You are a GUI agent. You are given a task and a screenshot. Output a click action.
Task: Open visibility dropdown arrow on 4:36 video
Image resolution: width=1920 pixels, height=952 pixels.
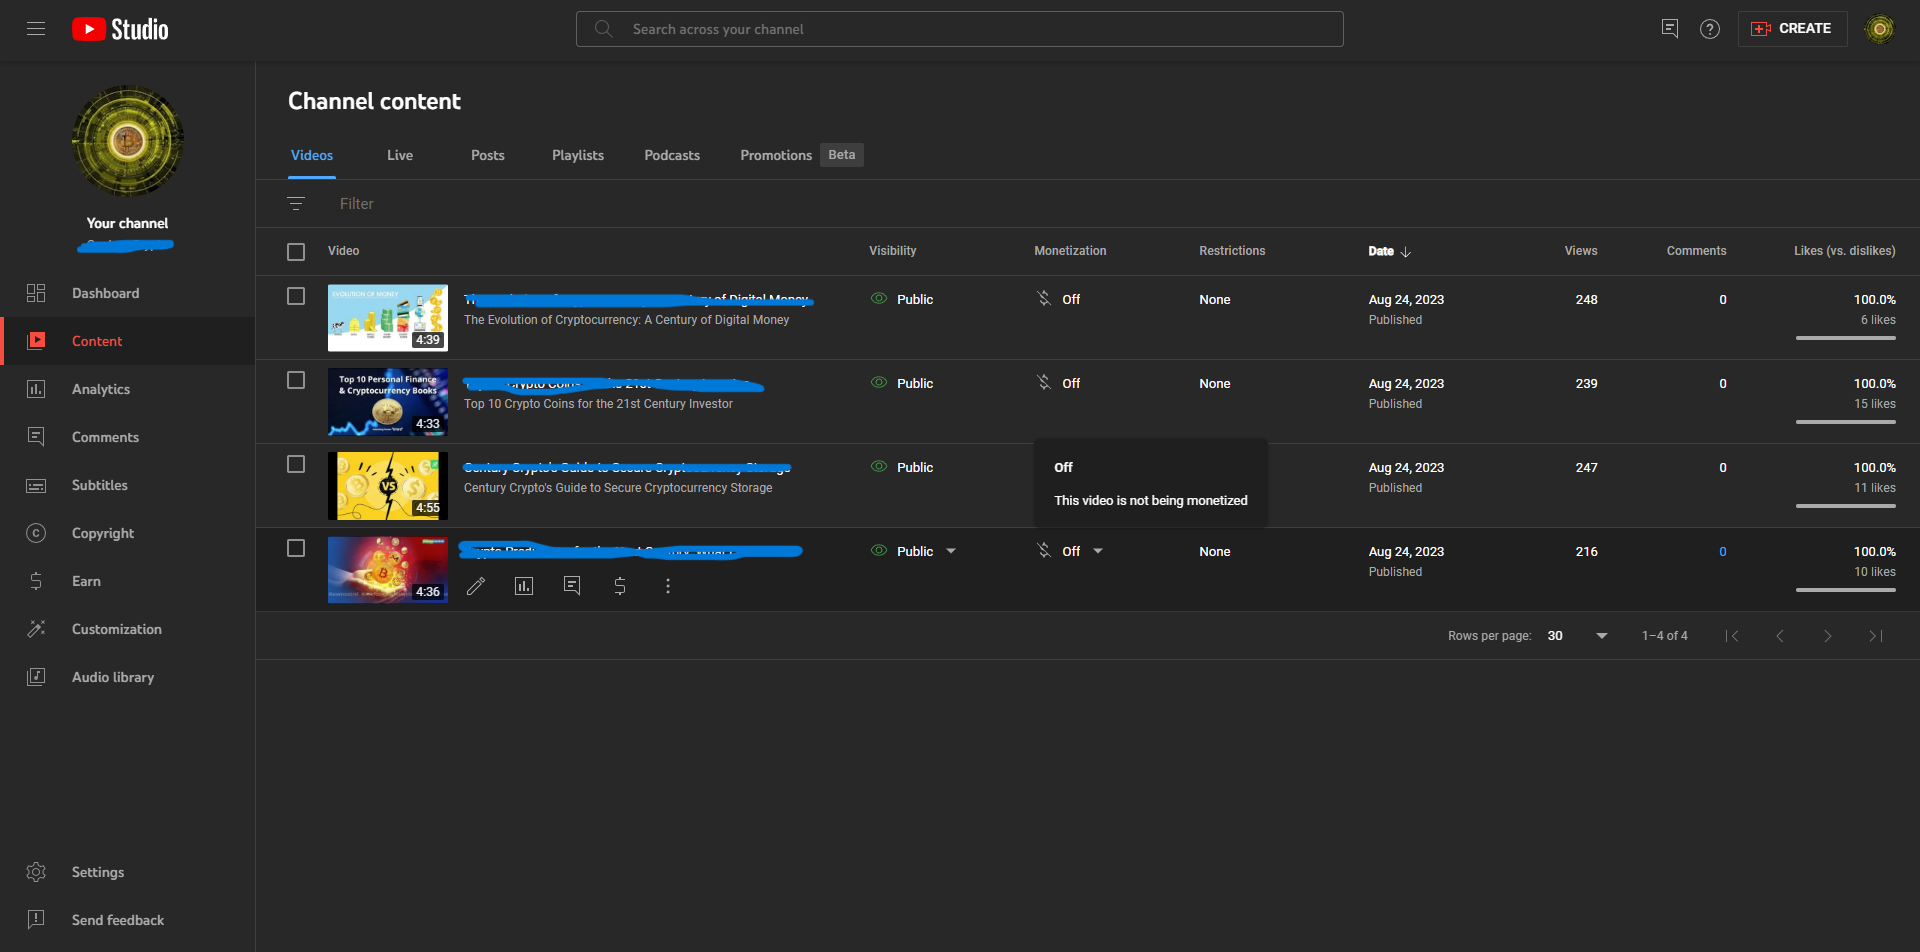click(951, 551)
